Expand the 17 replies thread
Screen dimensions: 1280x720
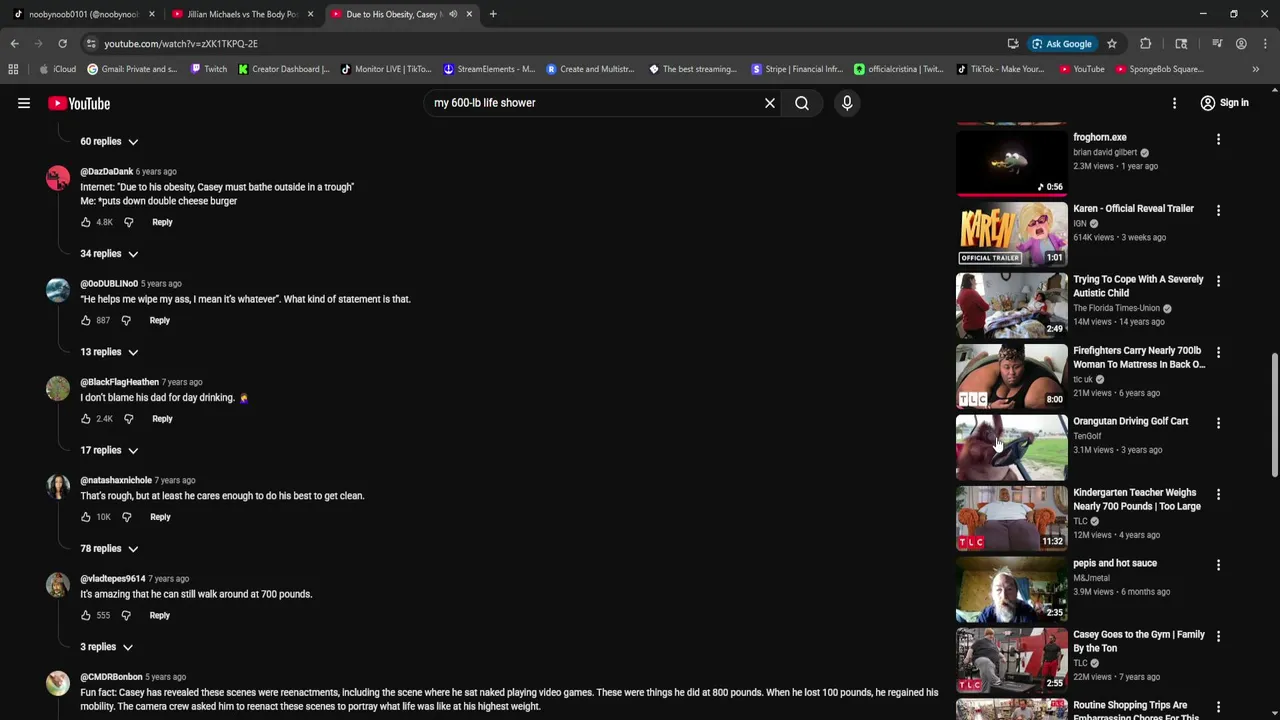109,451
